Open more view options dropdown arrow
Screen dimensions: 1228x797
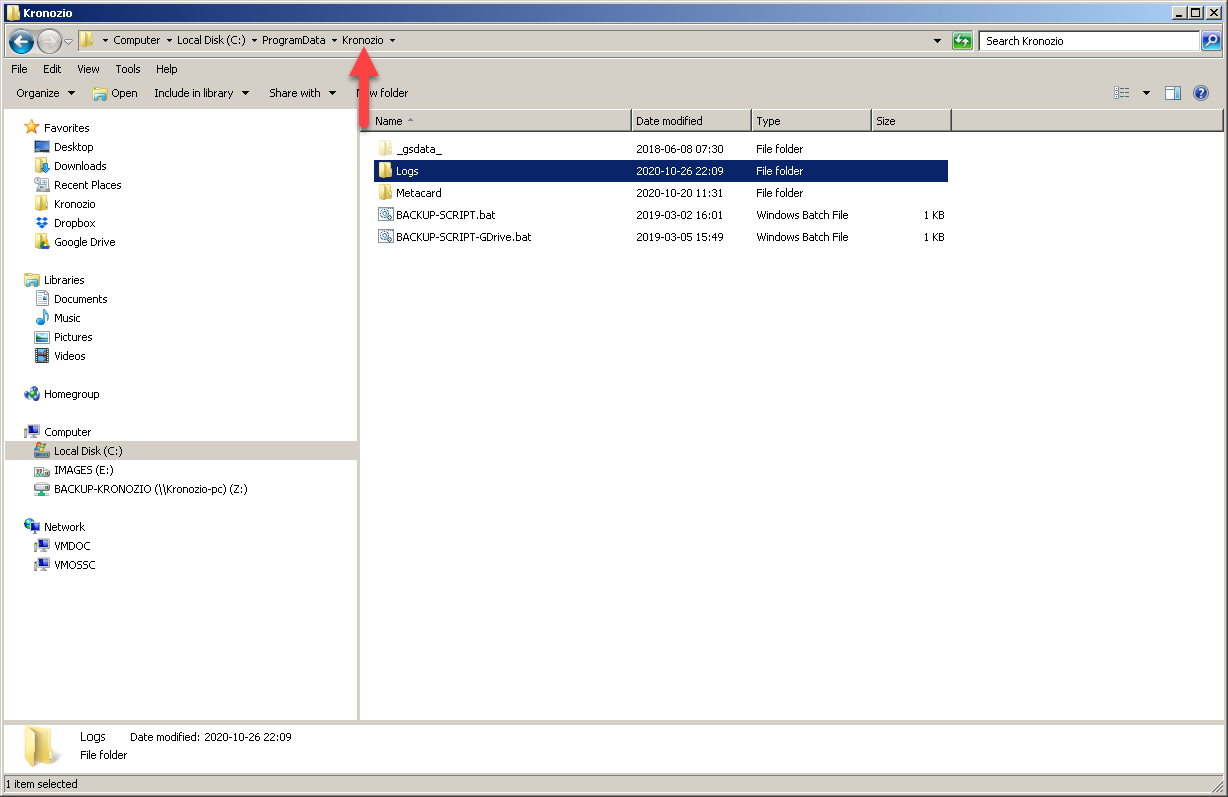[1146, 93]
